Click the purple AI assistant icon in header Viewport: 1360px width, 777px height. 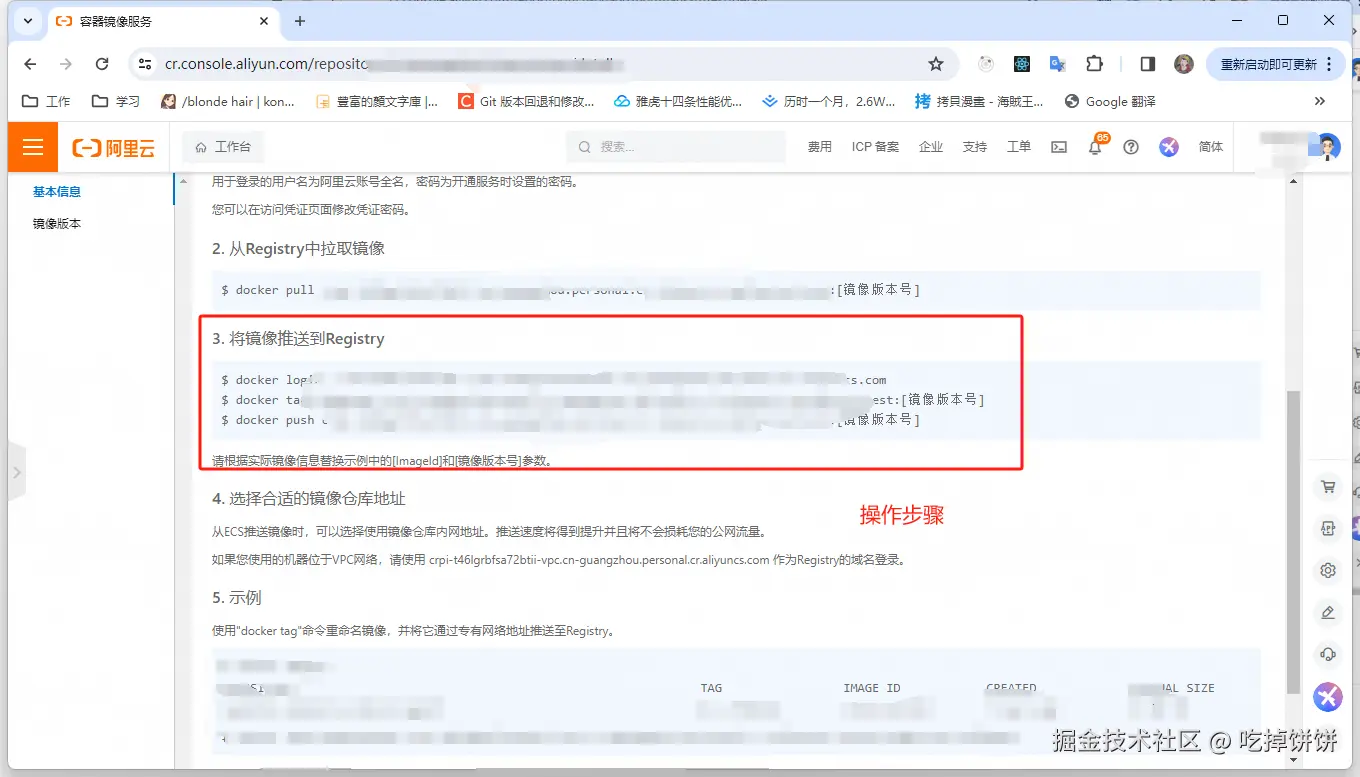tap(1169, 147)
